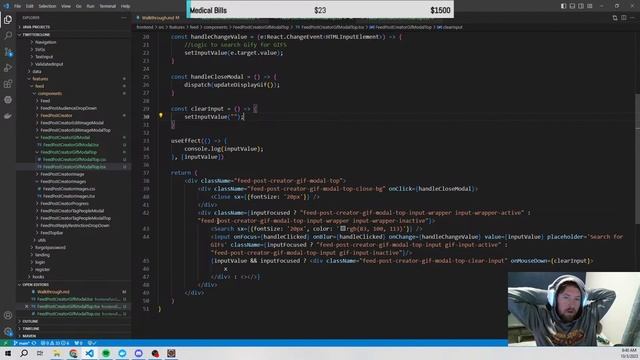Split the editor to the right
Image resolution: width=640 pixels, height=360 pixels.
[x=624, y=18]
